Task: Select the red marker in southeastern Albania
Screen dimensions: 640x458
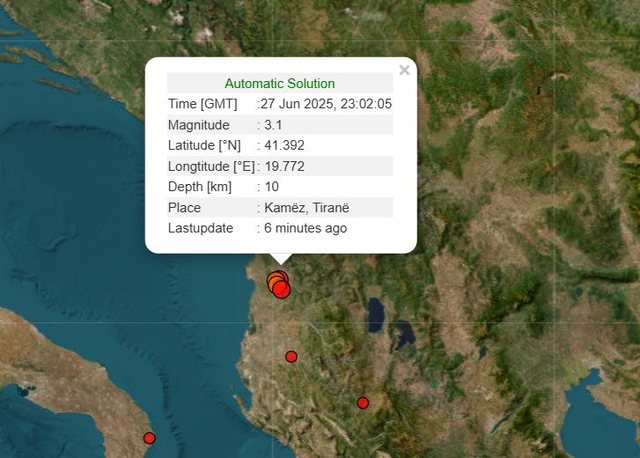Action: pyautogui.click(x=363, y=403)
